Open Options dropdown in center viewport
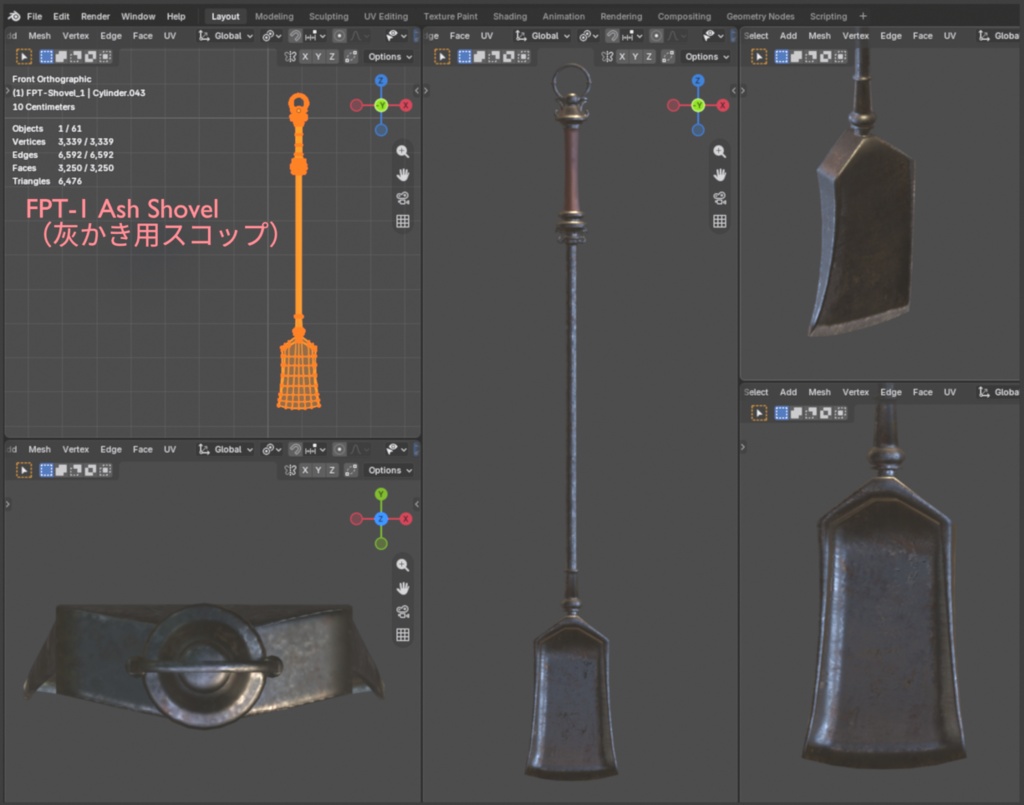The image size is (1024, 805). pos(707,57)
